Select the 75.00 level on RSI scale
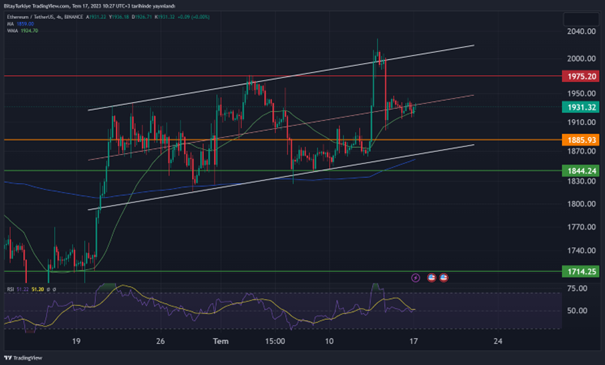Image resolution: width=605 pixels, height=365 pixels. [577, 289]
